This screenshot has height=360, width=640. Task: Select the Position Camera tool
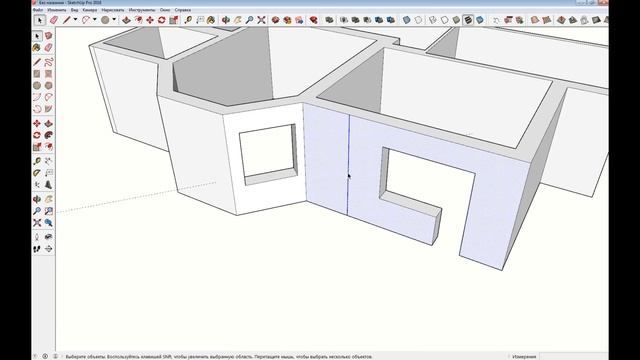(37, 237)
